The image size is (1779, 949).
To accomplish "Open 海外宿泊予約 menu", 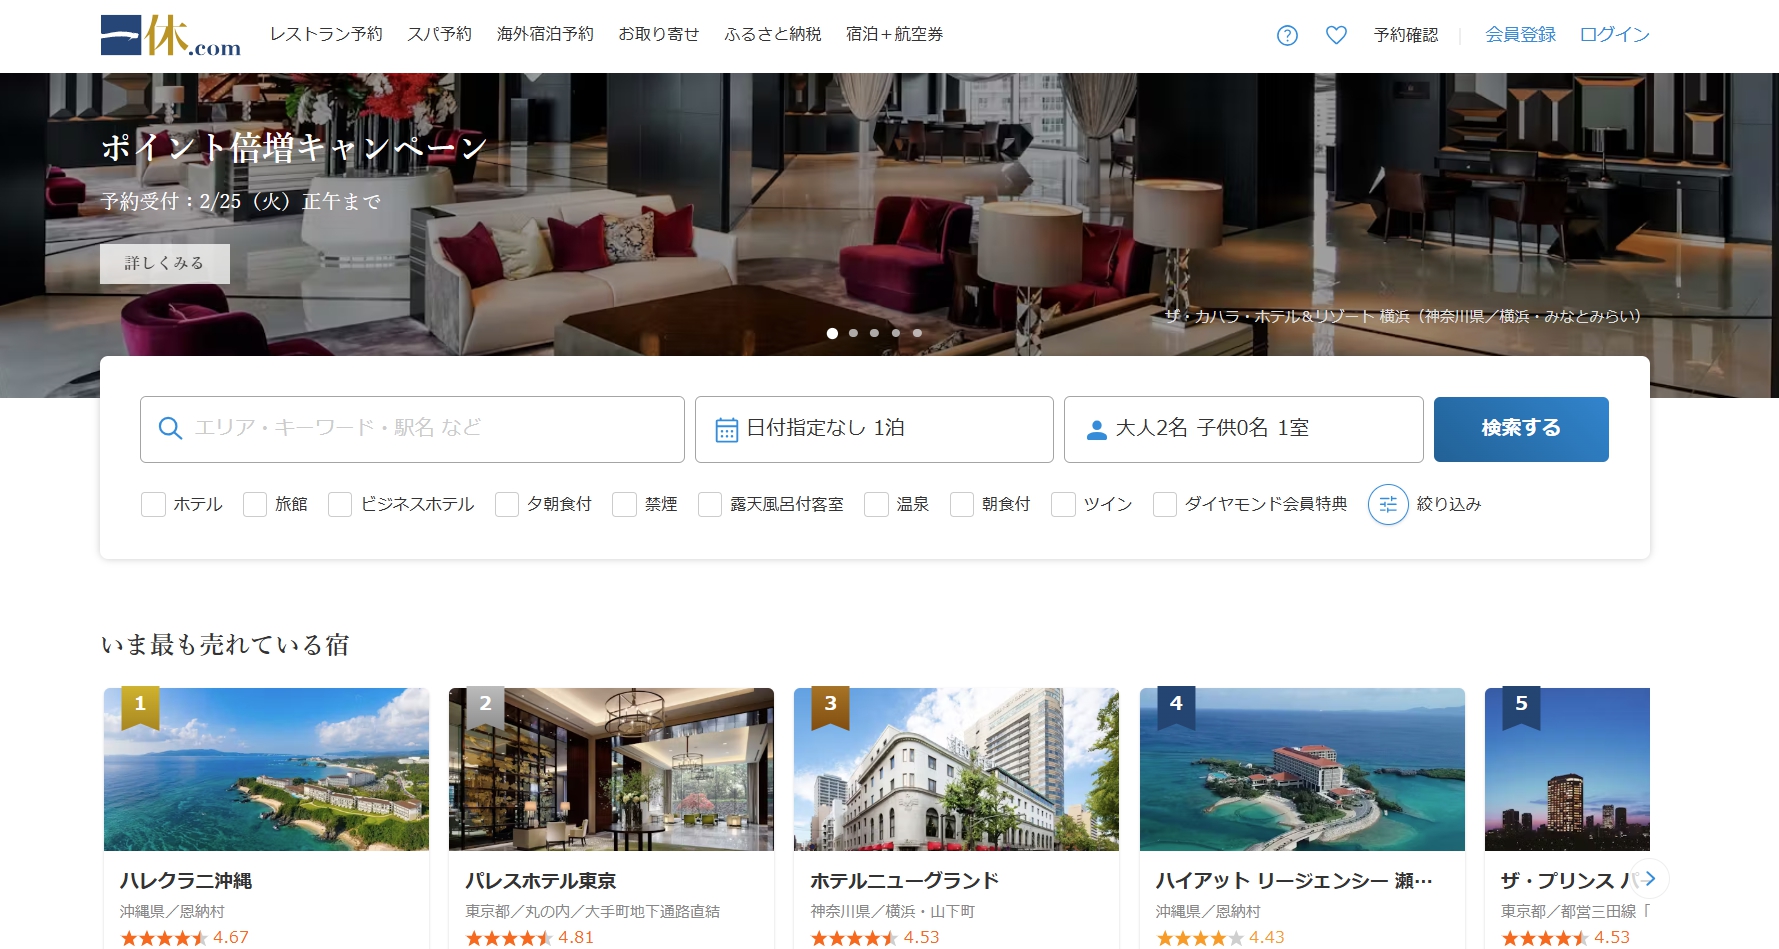I will click(x=545, y=34).
